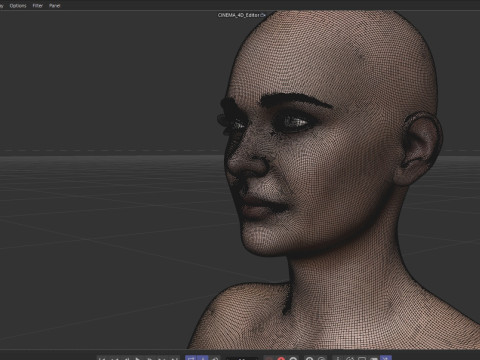The height and width of the screenshot is (360, 480).
Task: Click the CINEMA_4D_Editor camera label
Action: [238, 15]
